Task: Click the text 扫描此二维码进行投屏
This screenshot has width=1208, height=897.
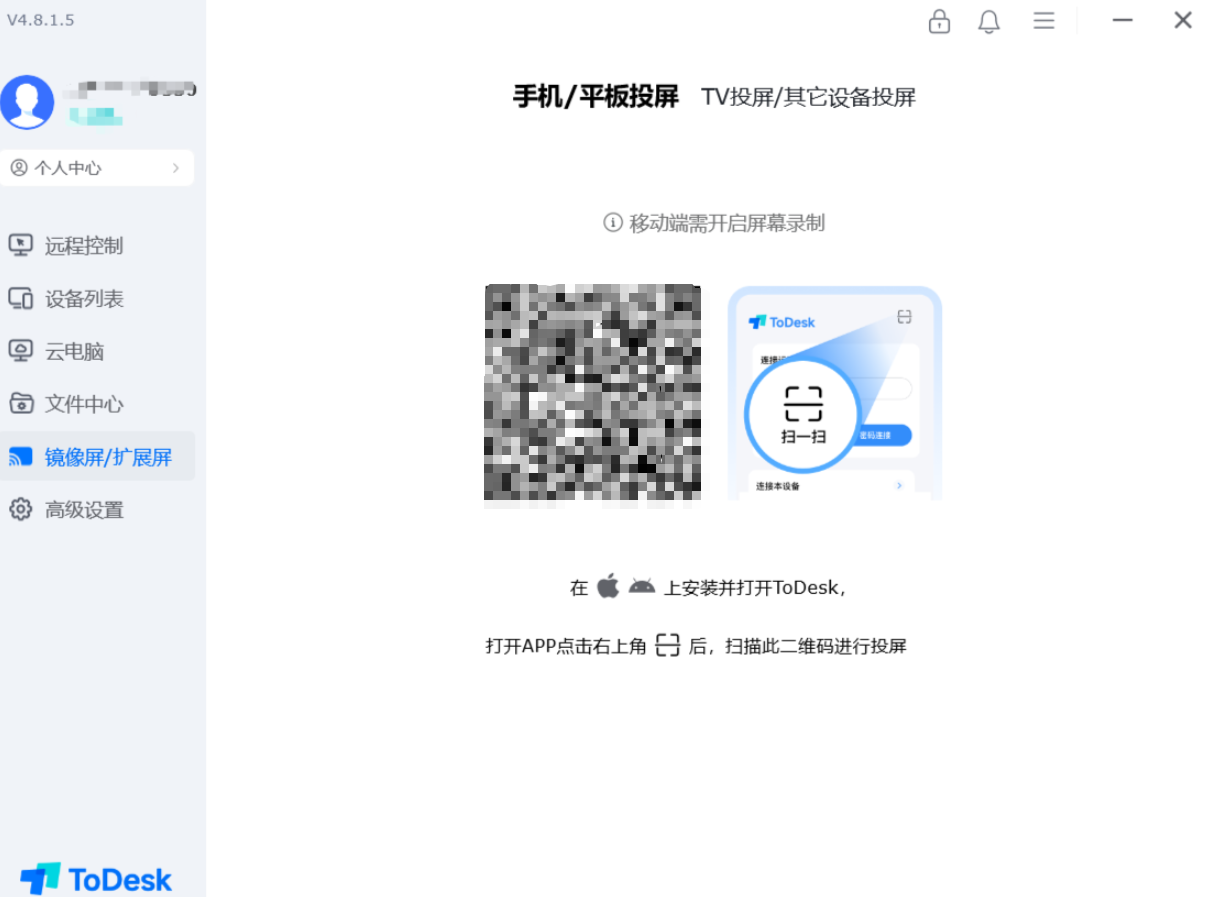Action: tap(816, 646)
